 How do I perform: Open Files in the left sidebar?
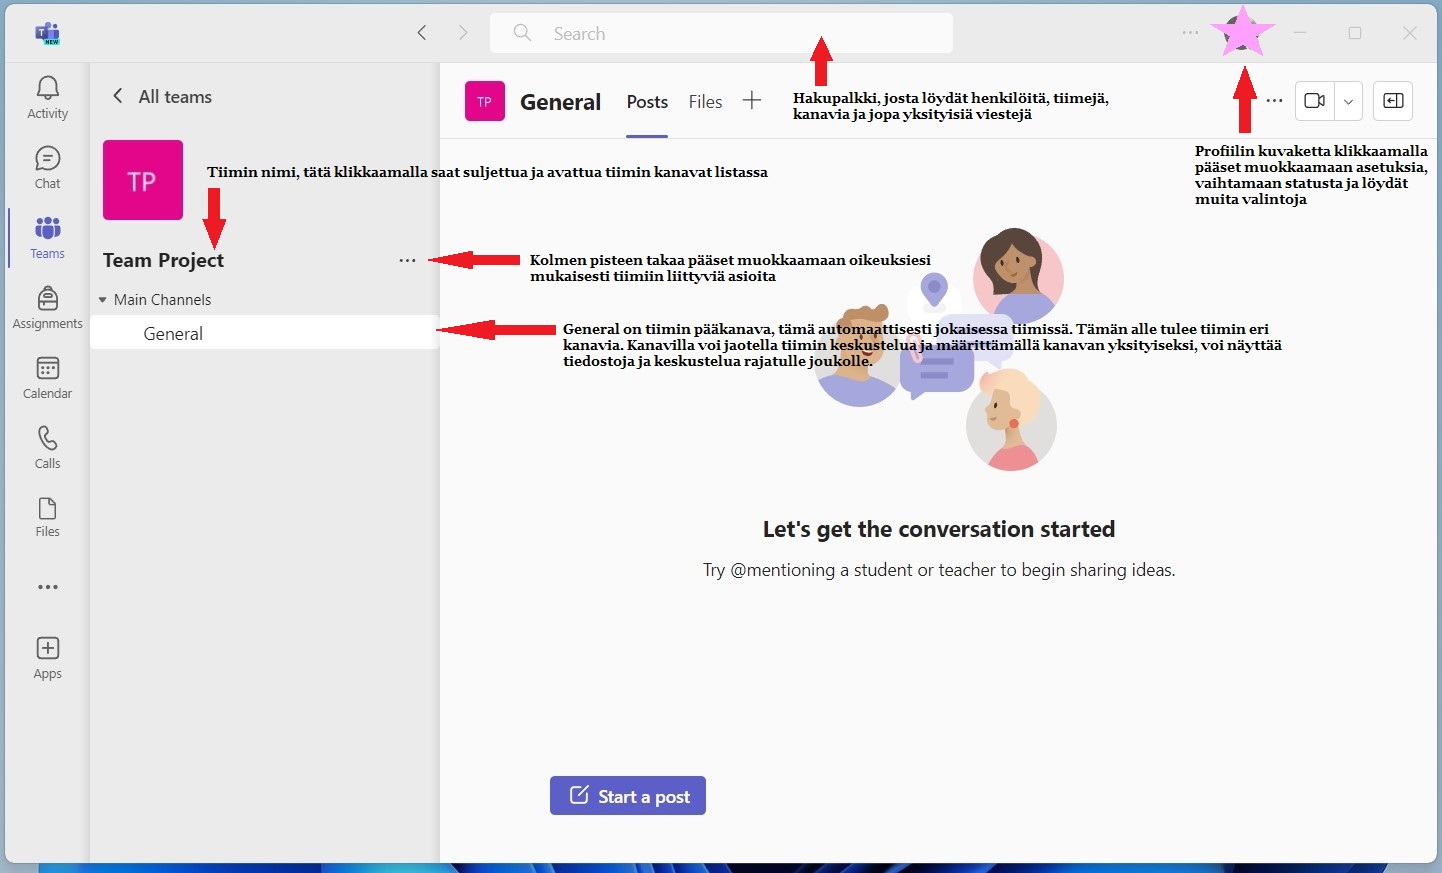[x=47, y=516]
